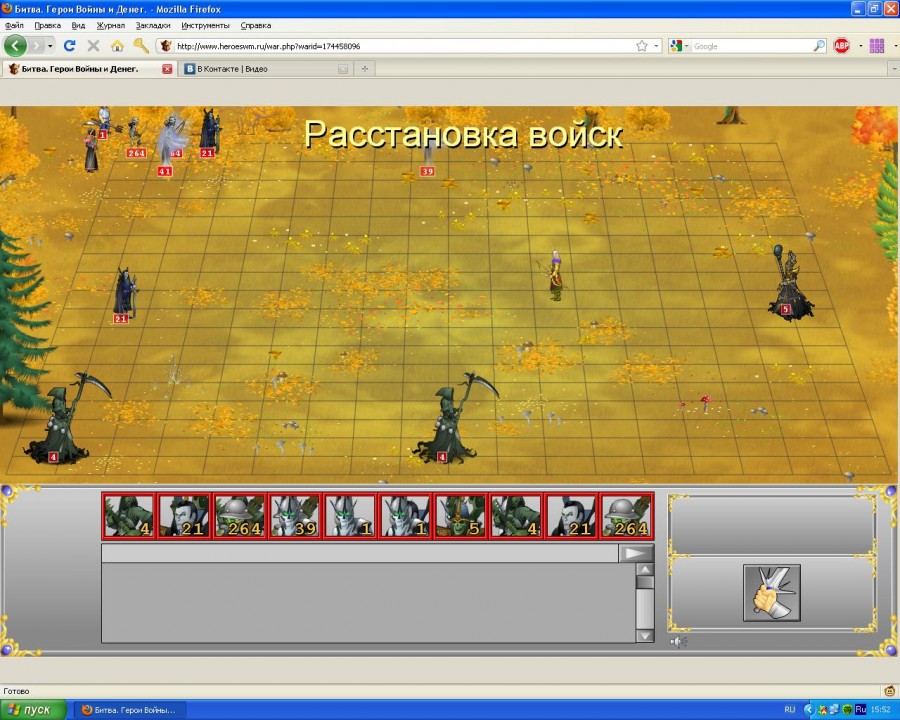Open the Вид menu
The width and height of the screenshot is (900, 720).
(78, 25)
